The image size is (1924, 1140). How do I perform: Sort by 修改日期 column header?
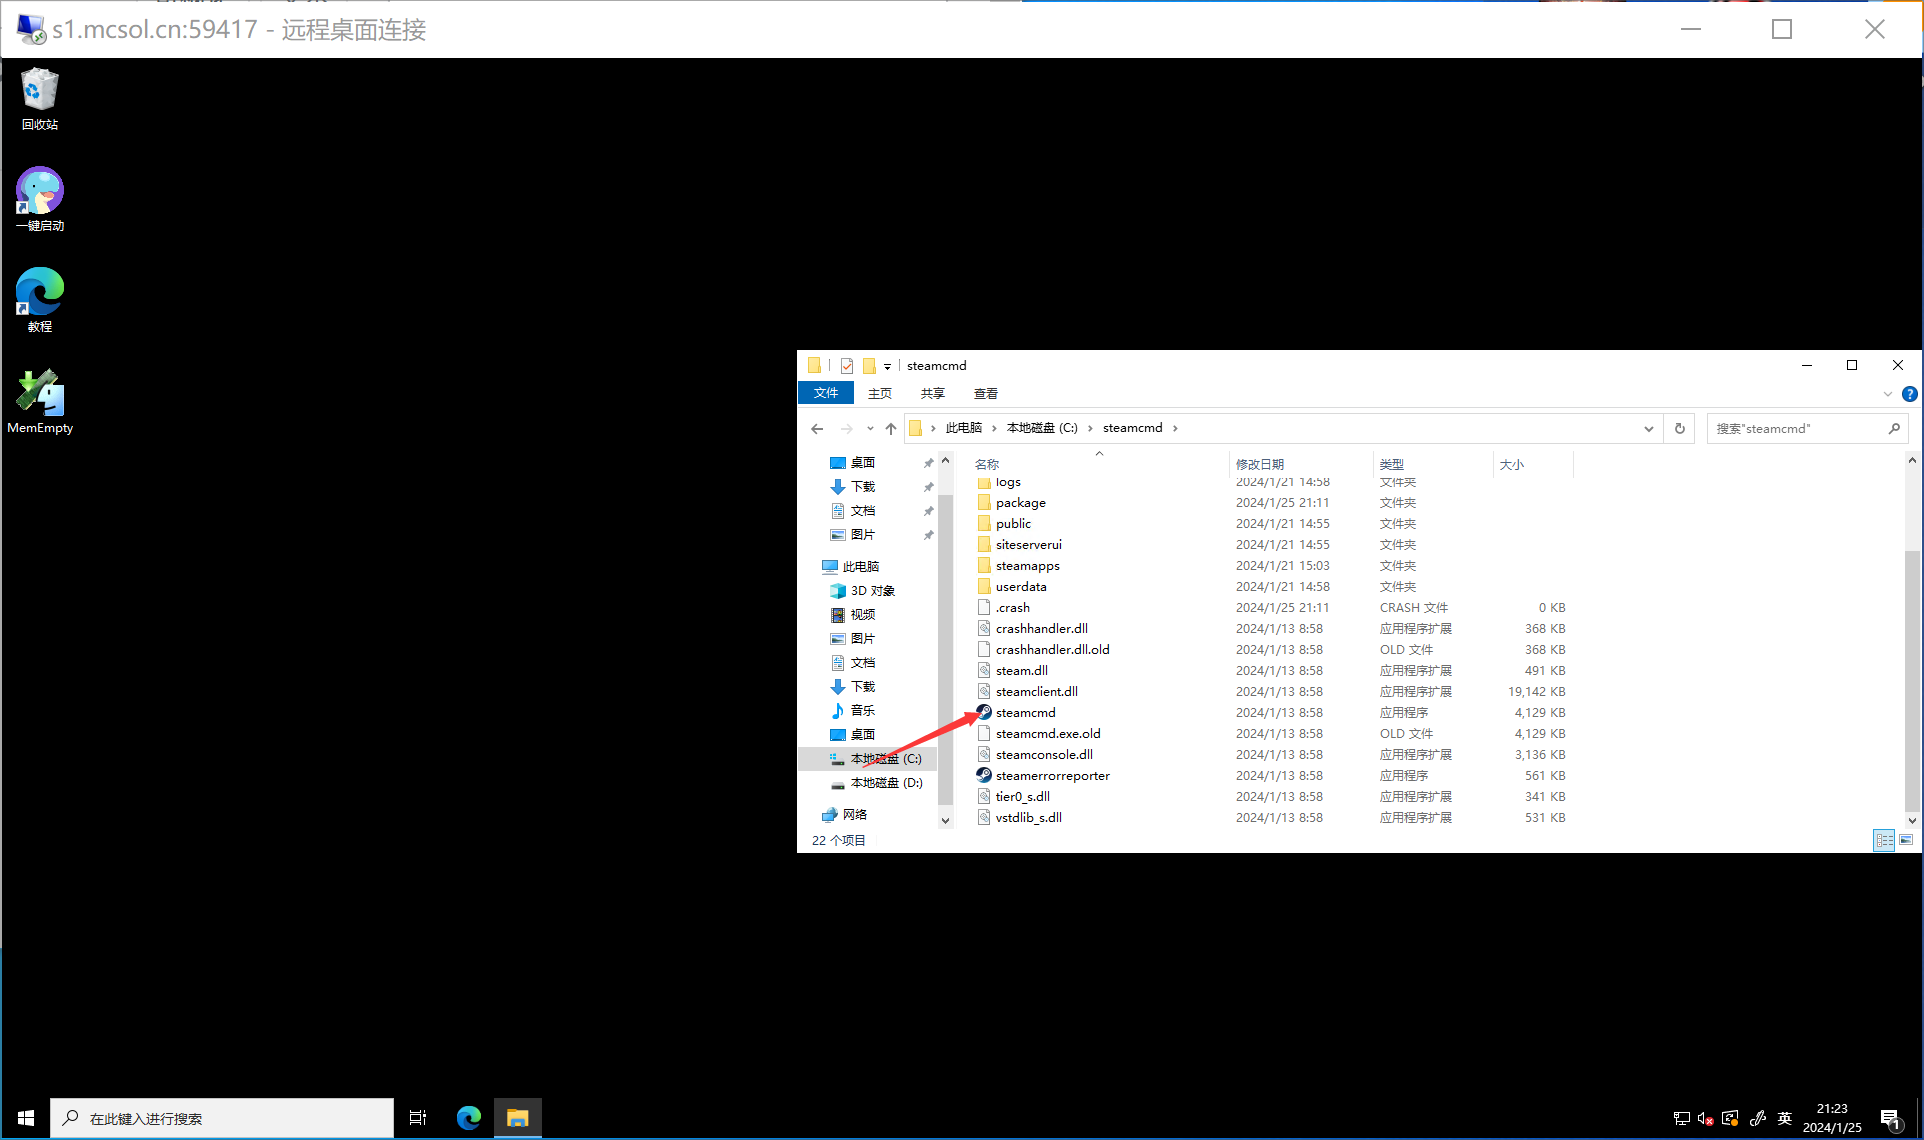tap(1300, 464)
